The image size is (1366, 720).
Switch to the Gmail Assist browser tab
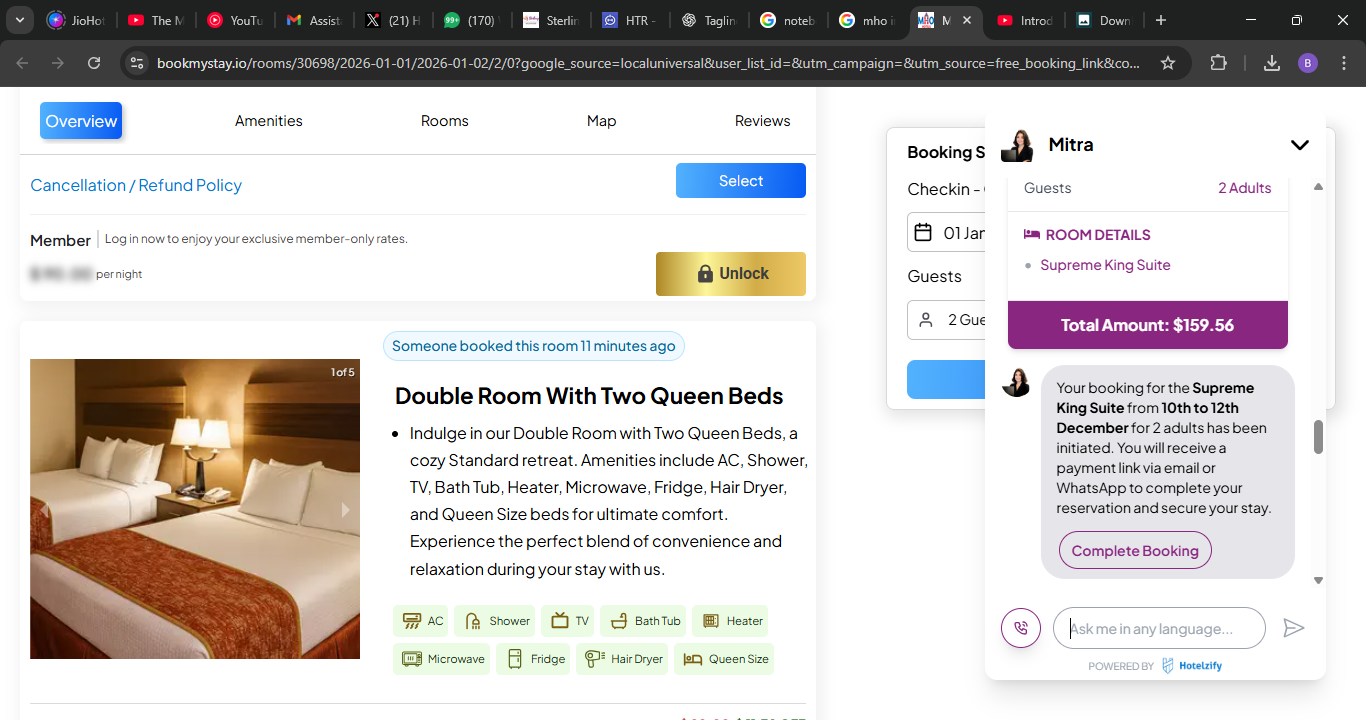pyautogui.click(x=312, y=20)
